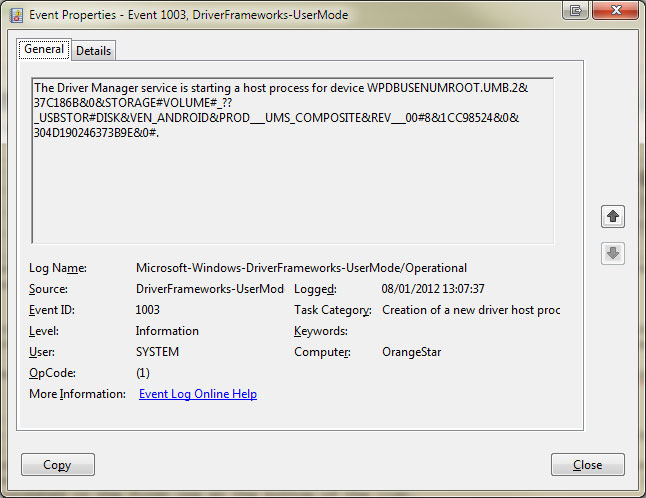Click the down arrow for next event
Image resolution: width=646 pixels, height=498 pixels.
(x=612, y=253)
